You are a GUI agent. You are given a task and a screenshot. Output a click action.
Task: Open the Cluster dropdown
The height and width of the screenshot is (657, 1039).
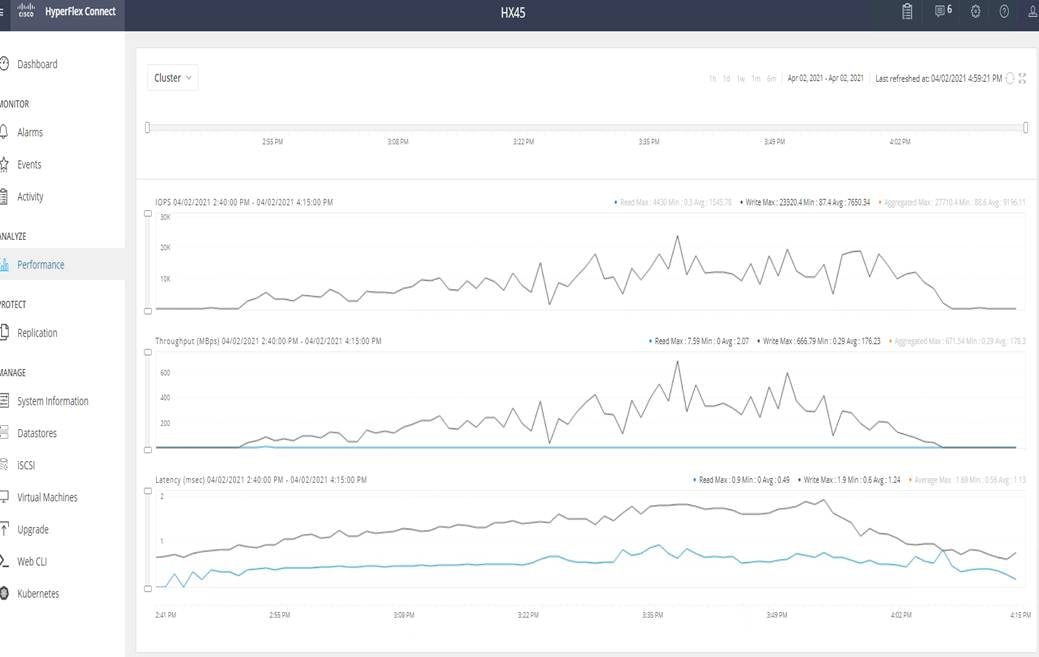pos(172,77)
